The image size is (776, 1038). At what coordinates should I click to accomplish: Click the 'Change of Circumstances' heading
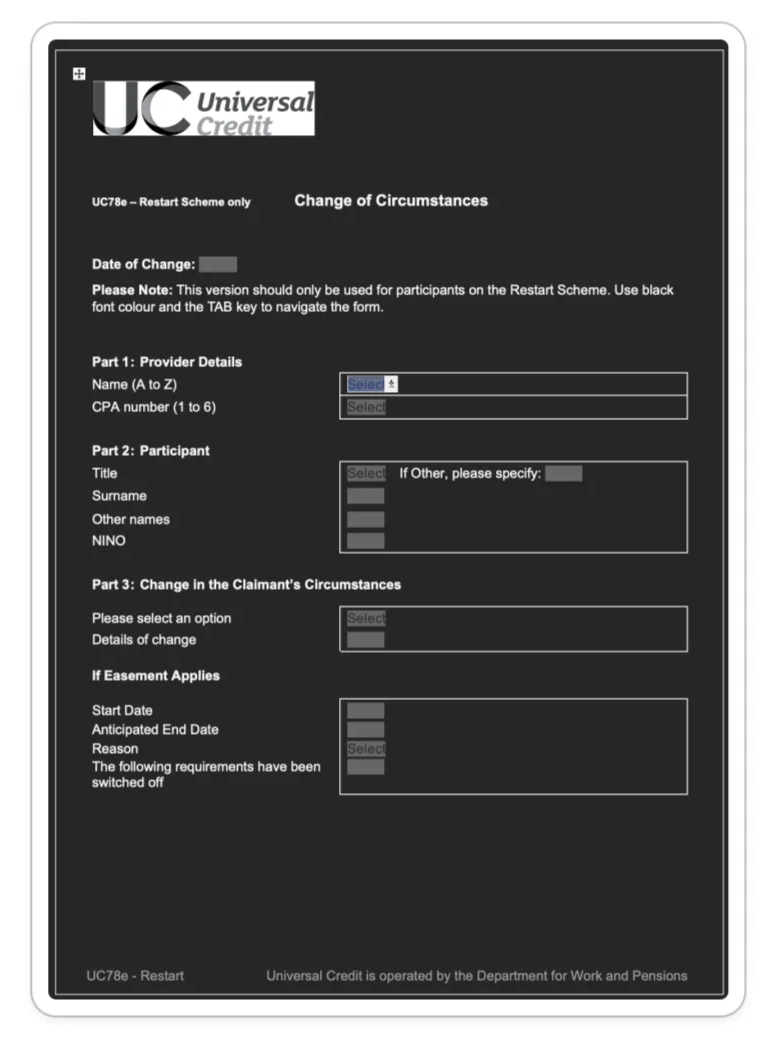[x=391, y=201]
